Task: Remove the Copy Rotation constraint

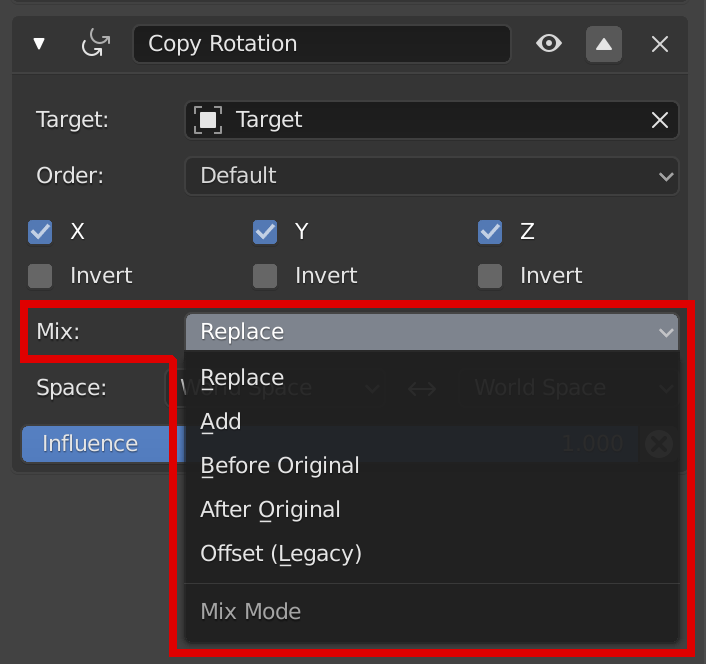Action: 660,44
